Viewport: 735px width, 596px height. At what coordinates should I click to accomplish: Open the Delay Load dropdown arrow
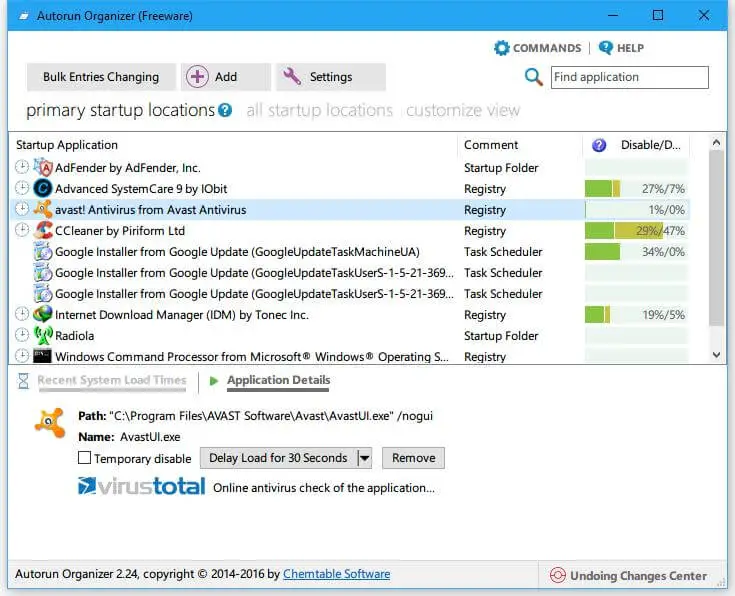click(365, 458)
